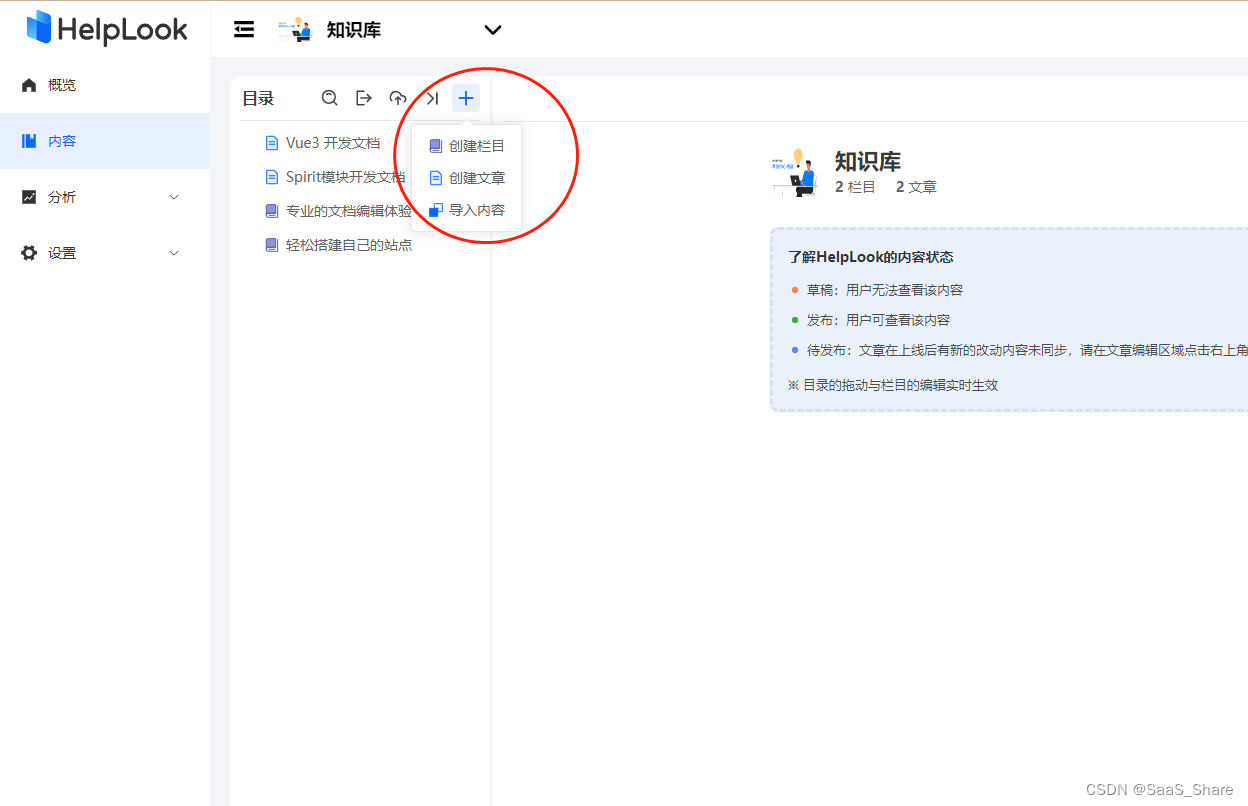Click the 2 栏目 count

[x=855, y=187]
